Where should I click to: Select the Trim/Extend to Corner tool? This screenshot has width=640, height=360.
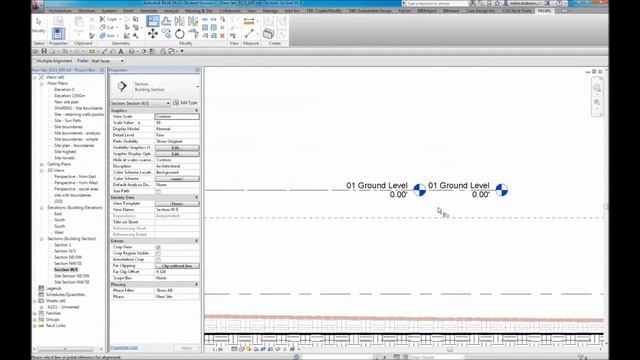click(x=193, y=34)
